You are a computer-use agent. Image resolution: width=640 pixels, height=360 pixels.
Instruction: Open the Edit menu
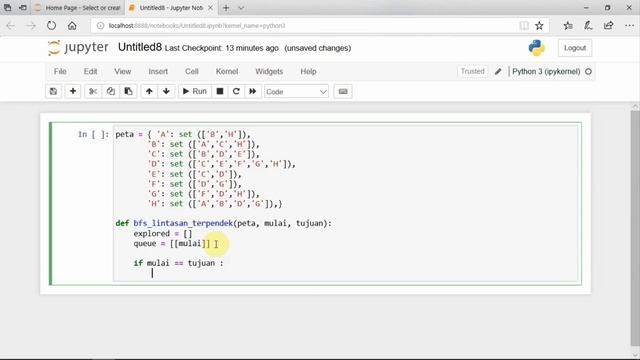pyautogui.click(x=90, y=71)
